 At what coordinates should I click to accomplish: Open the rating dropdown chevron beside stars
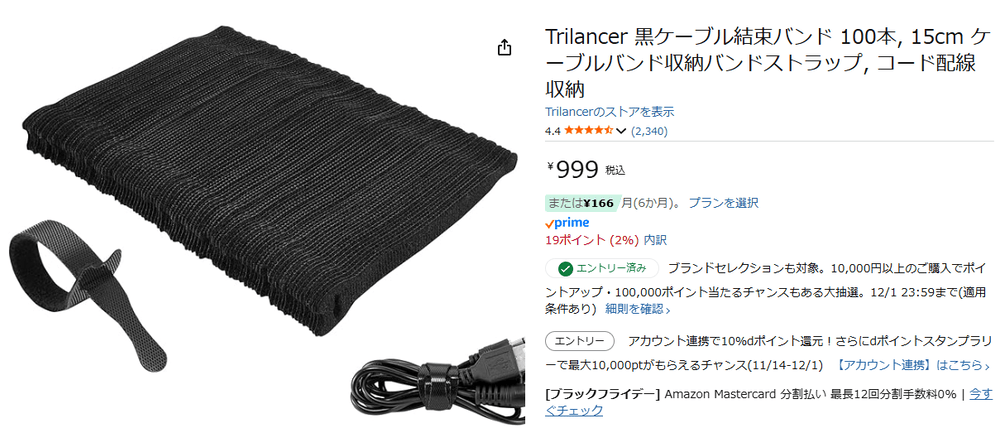click(621, 131)
